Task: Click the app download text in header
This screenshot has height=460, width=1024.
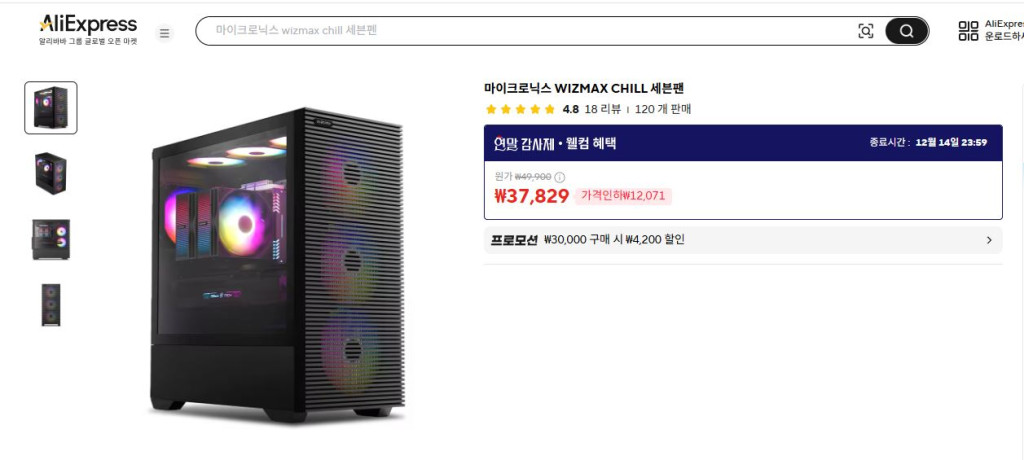Action: pyautogui.click(x=1004, y=31)
